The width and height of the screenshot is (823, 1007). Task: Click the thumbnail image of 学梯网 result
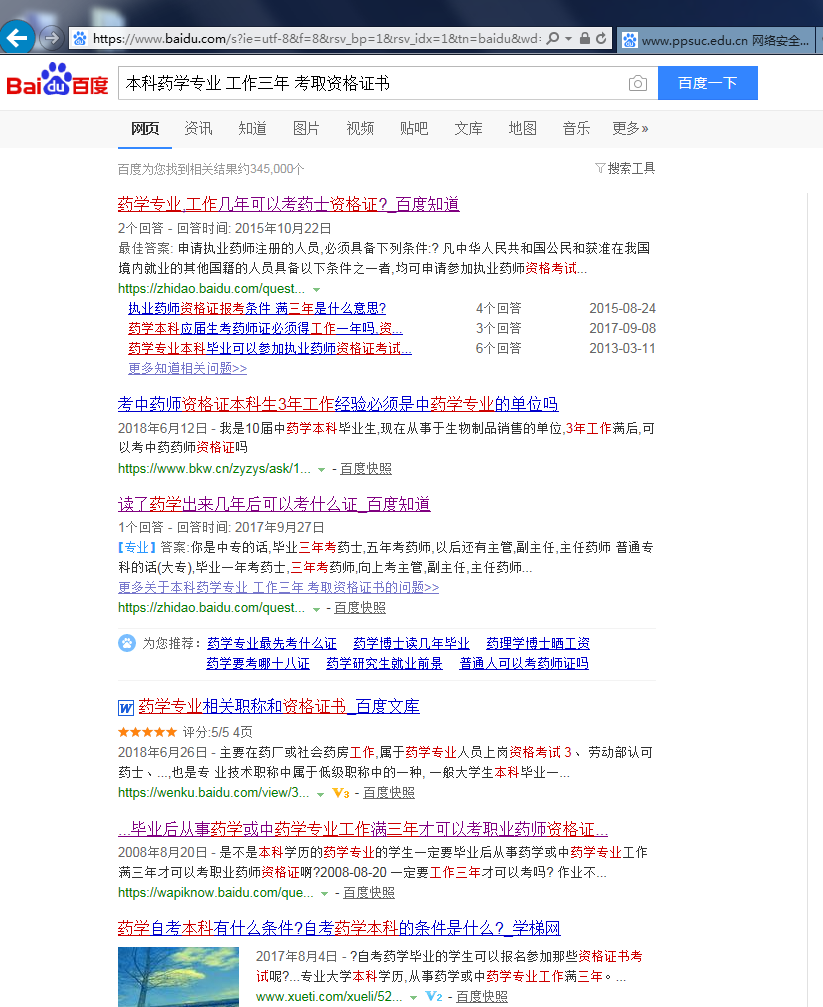[178, 977]
